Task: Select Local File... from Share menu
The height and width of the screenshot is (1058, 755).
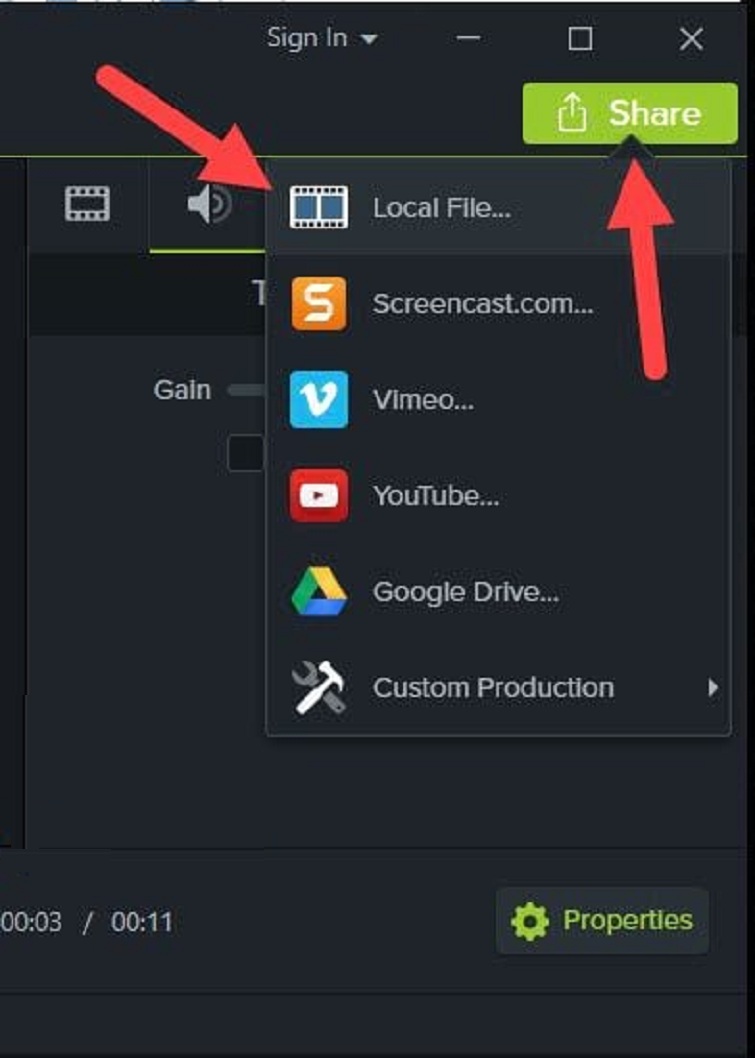Action: (498, 208)
